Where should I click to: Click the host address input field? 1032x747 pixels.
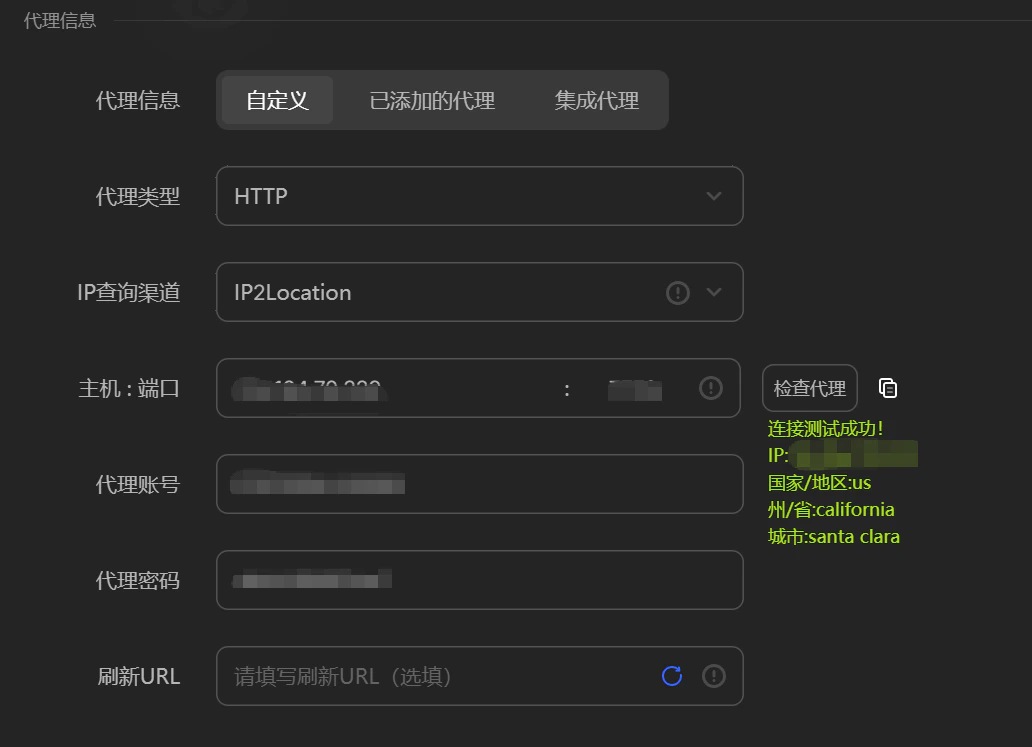[380, 388]
